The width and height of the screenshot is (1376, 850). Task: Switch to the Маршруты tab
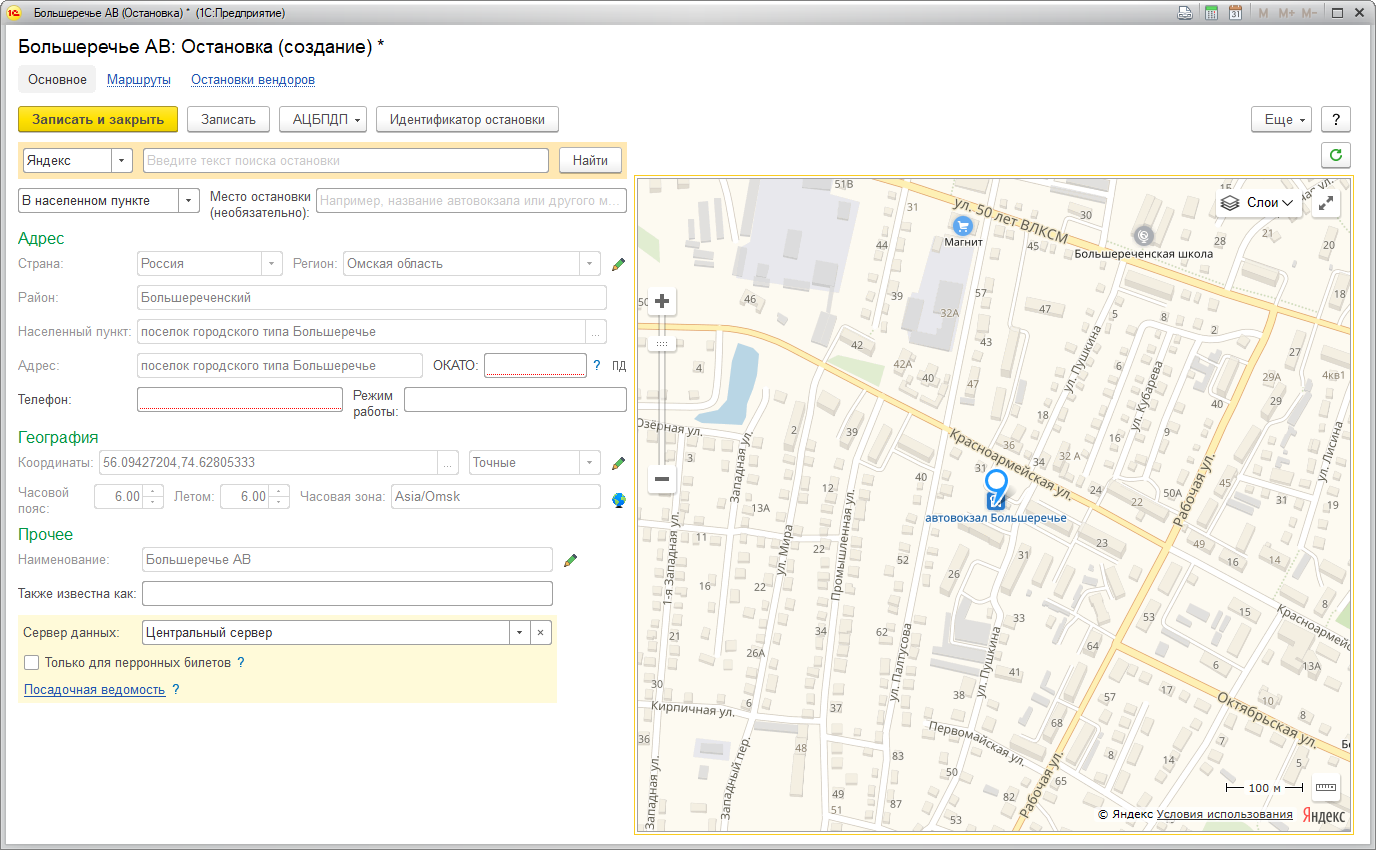click(138, 80)
